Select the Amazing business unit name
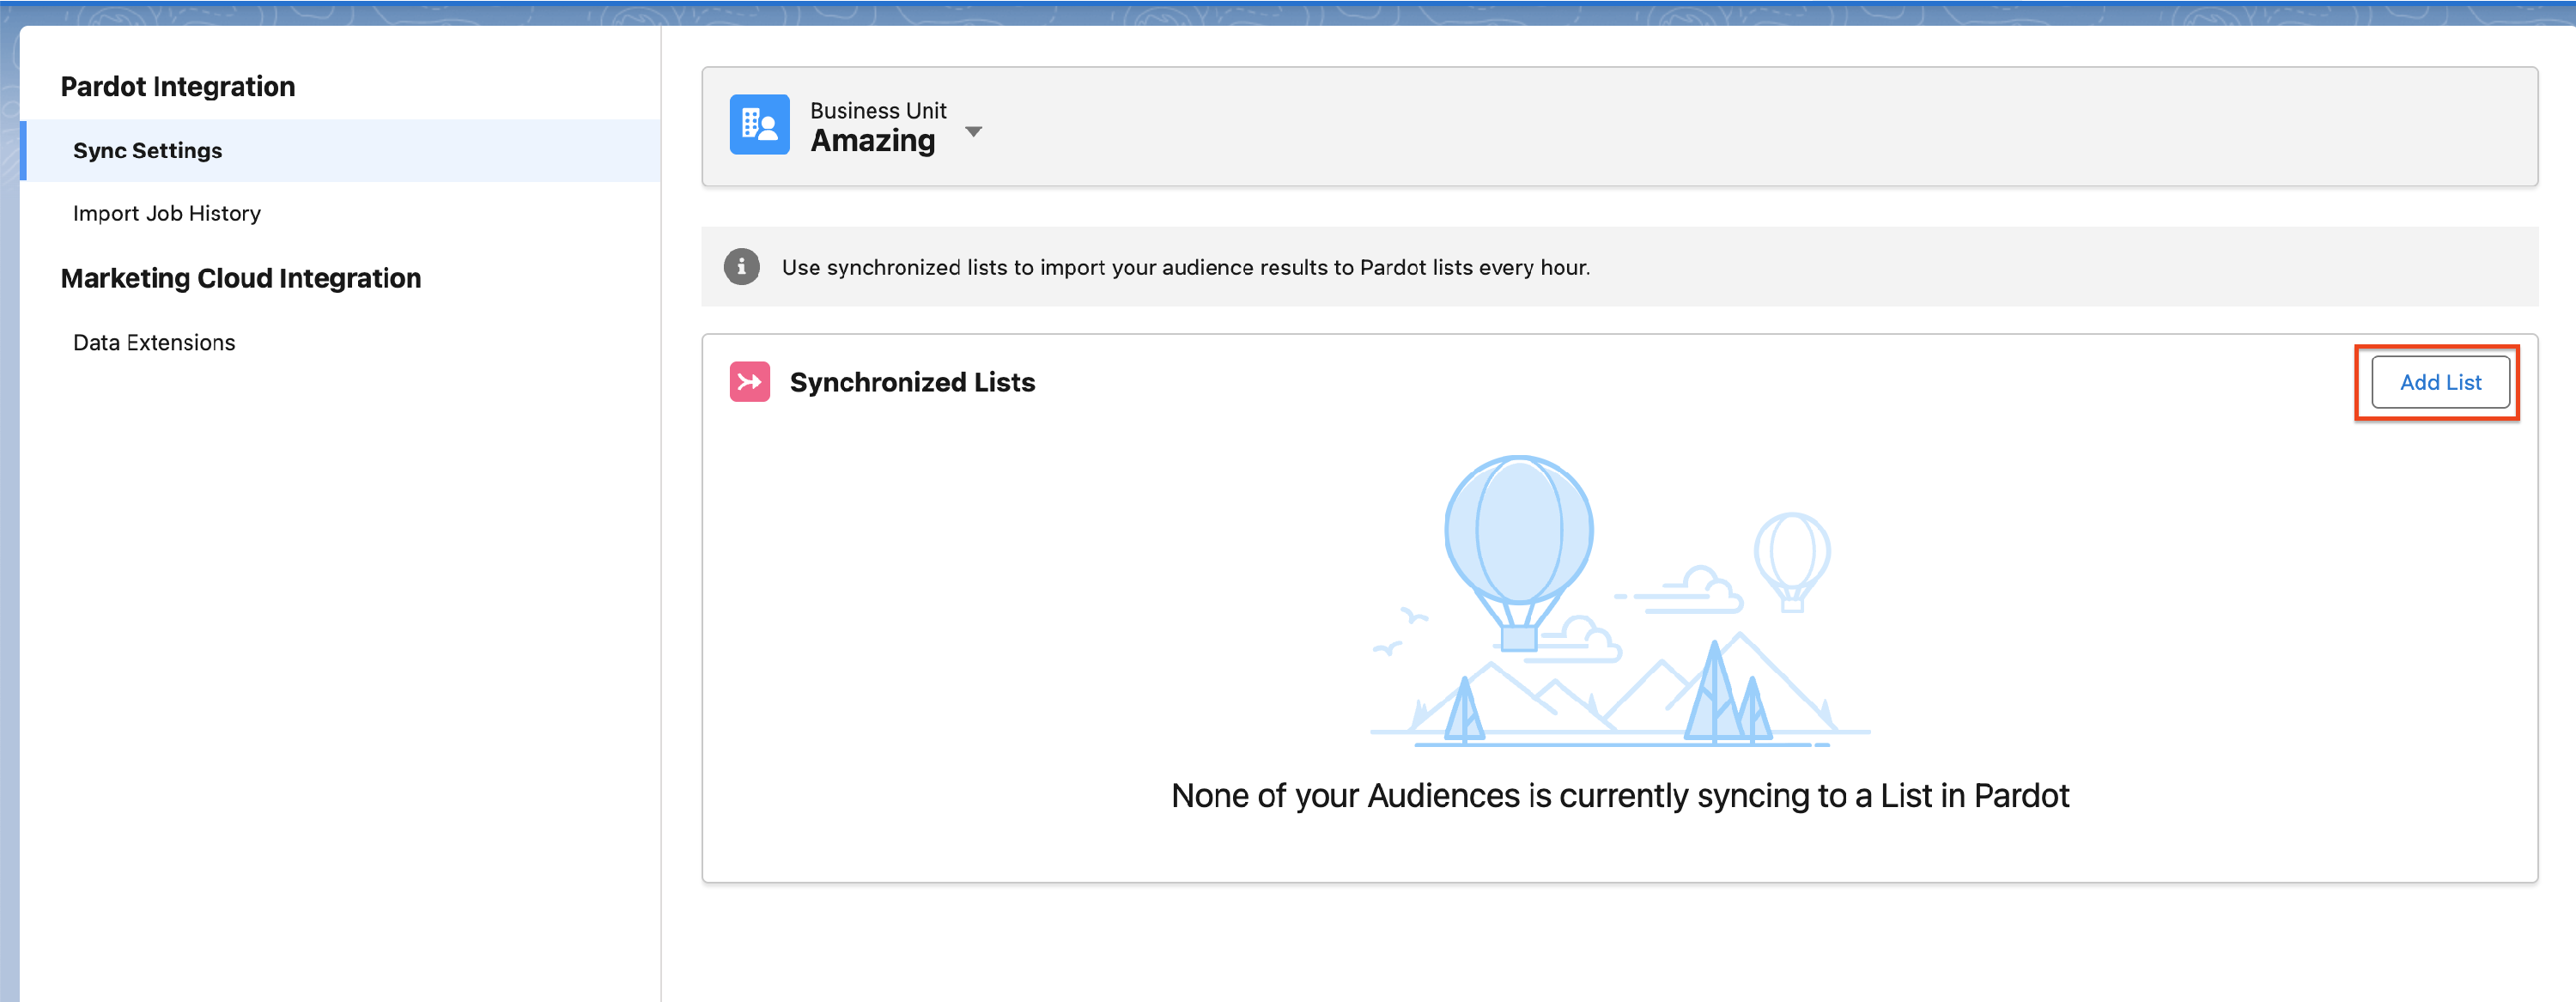This screenshot has height=1002, width=2576. pos(872,141)
